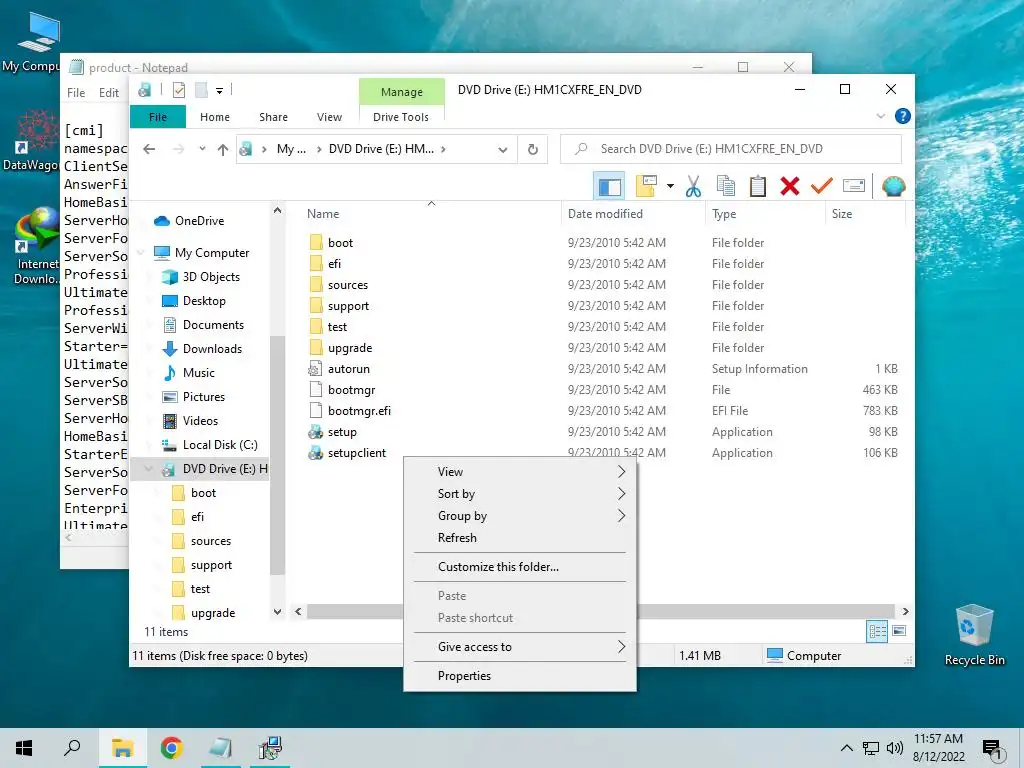Screen dimensions: 1024x768
Task: Go Up one level arrow
Action: pyautogui.click(x=223, y=150)
